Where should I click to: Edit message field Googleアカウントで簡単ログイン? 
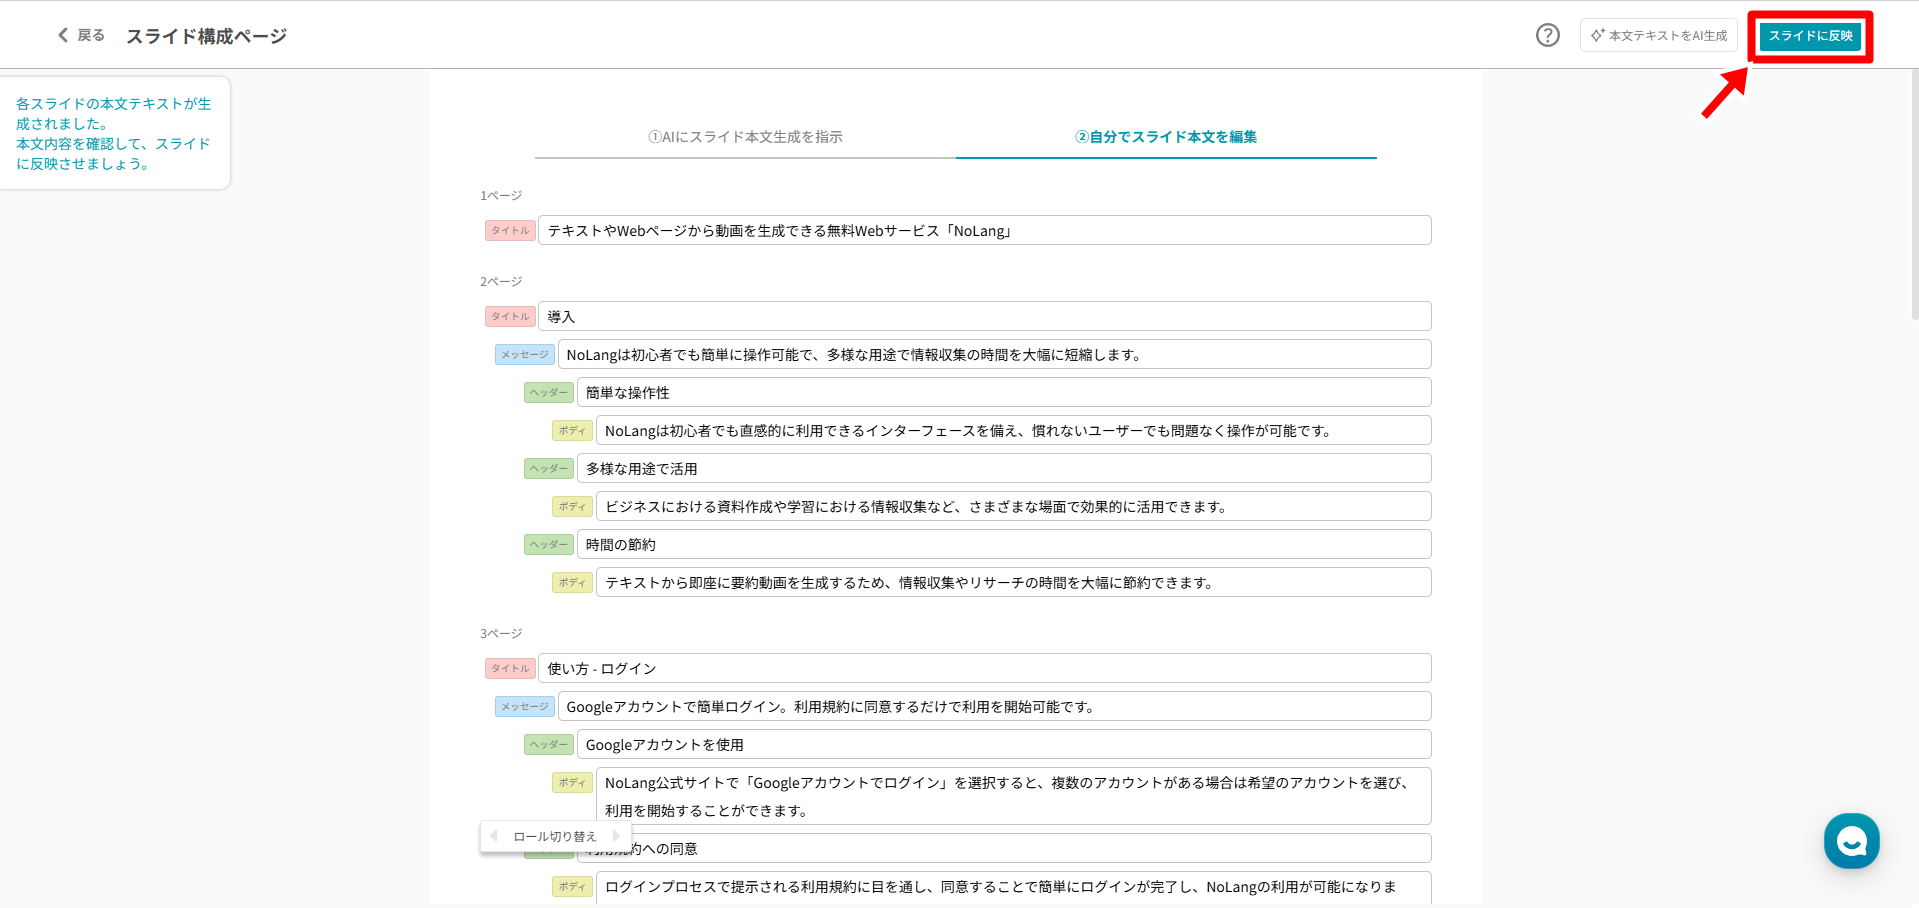(x=994, y=706)
